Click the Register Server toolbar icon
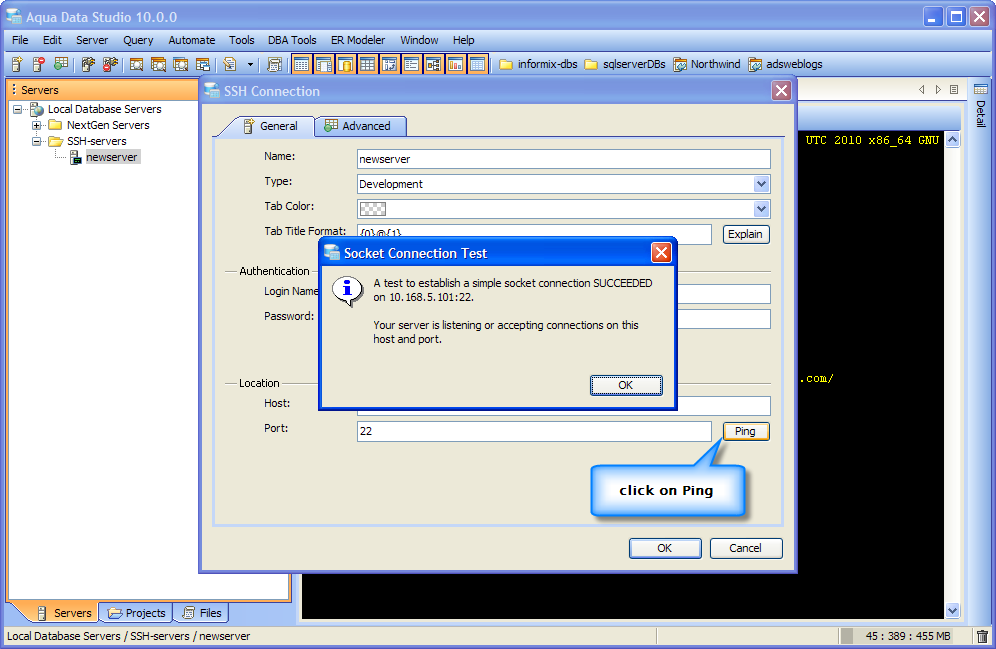 (17, 64)
